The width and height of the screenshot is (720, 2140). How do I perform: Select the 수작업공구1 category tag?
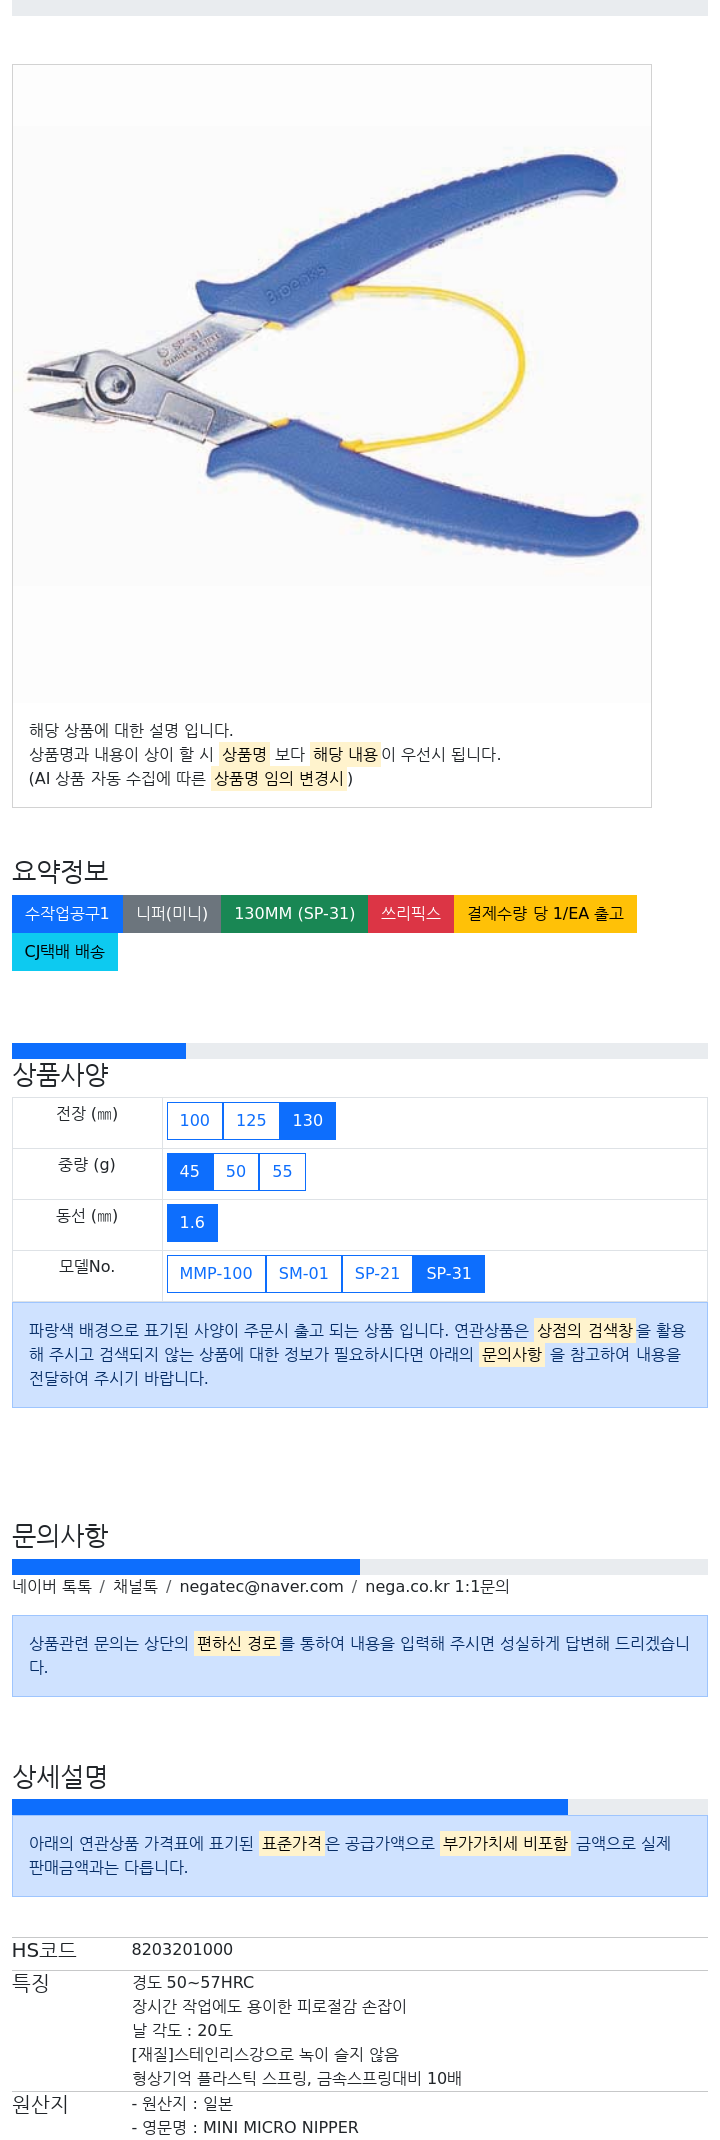67,913
